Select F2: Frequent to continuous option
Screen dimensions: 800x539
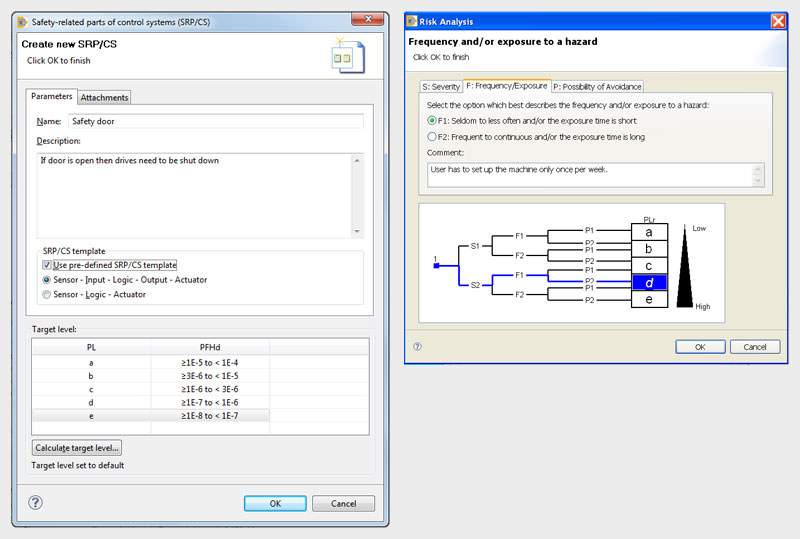point(432,137)
